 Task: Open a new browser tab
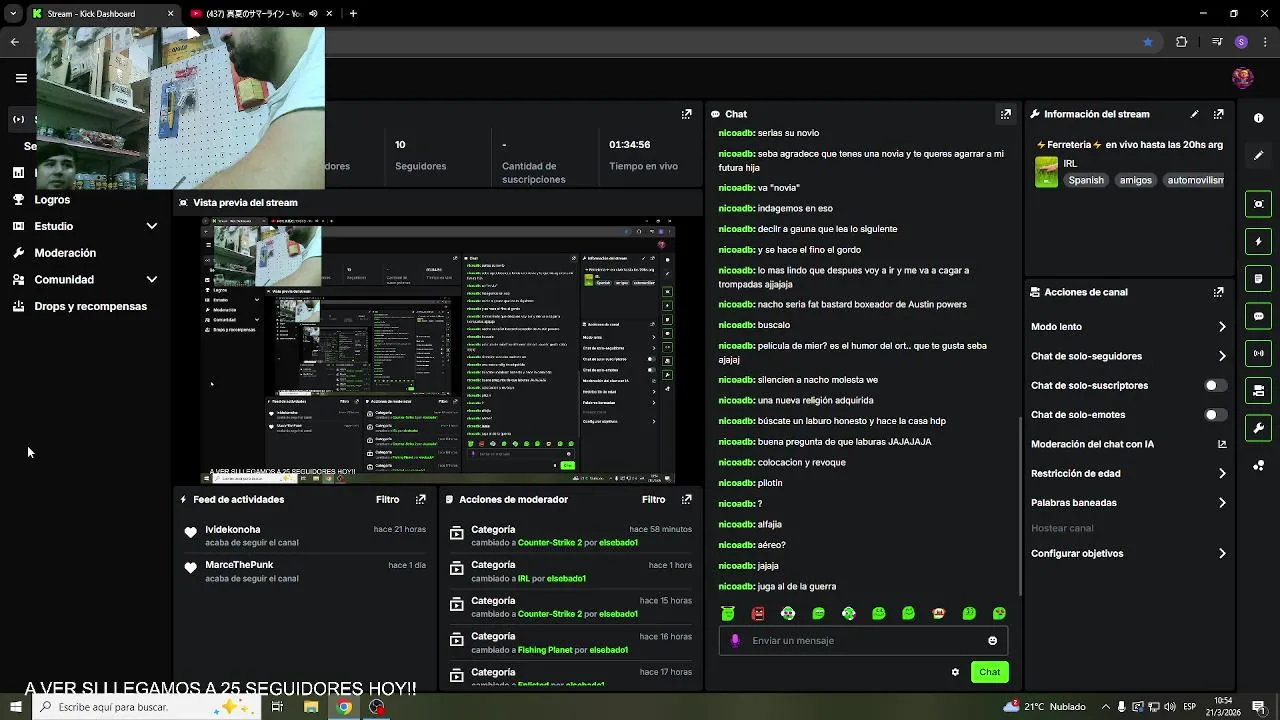coord(353,14)
